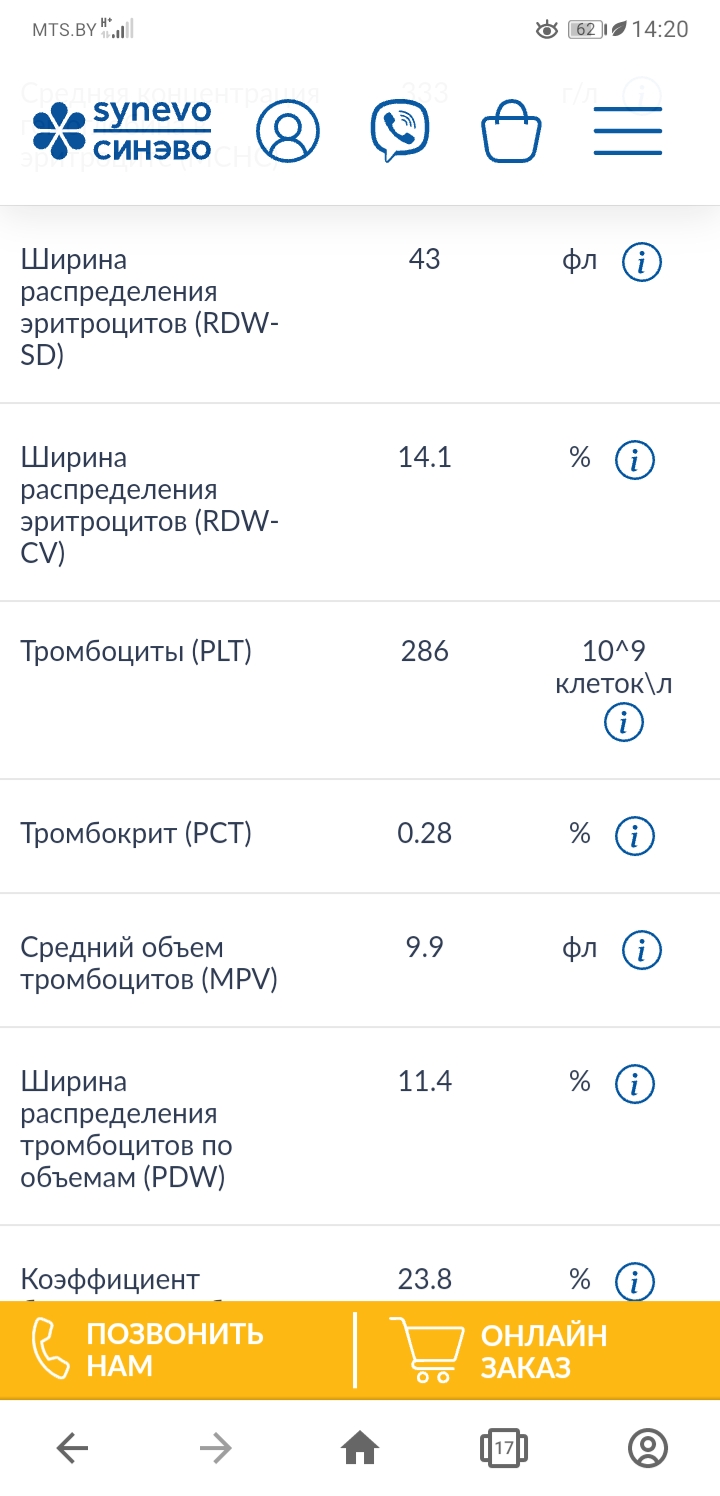The height and width of the screenshot is (1496, 720).
Task: Open the hamburger navigation menu
Action: (628, 131)
